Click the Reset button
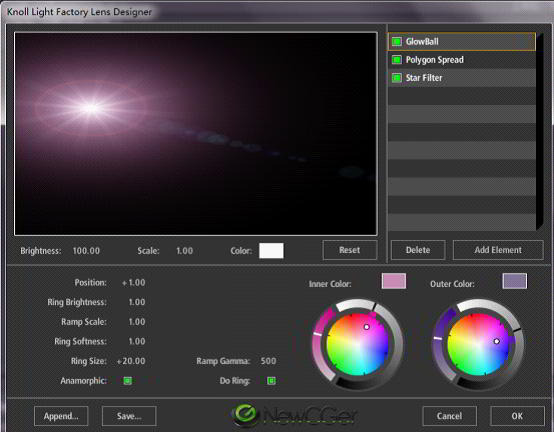The image size is (554, 432). coord(350,250)
